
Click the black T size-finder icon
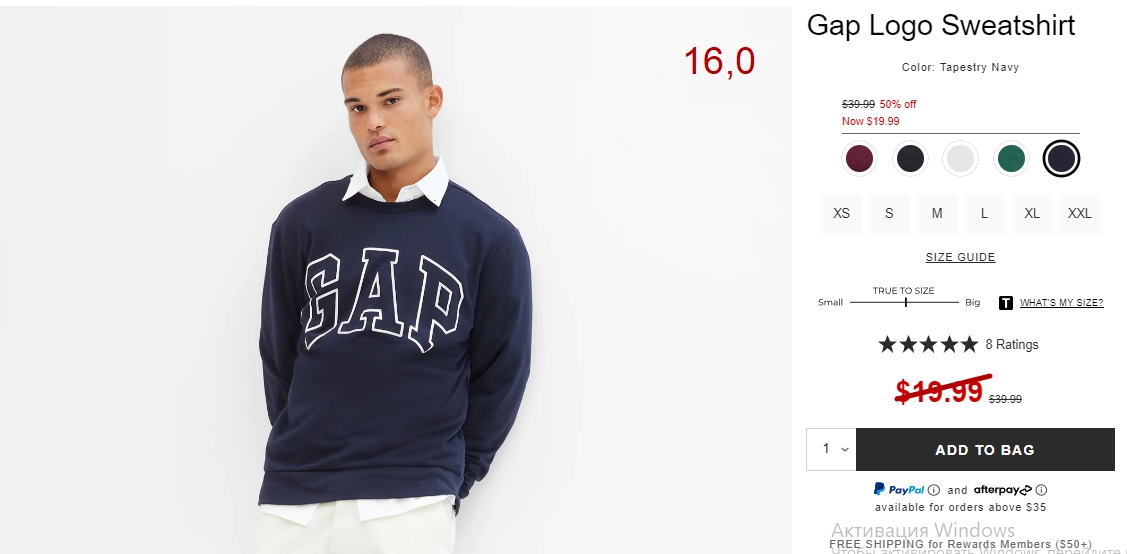coord(1006,303)
